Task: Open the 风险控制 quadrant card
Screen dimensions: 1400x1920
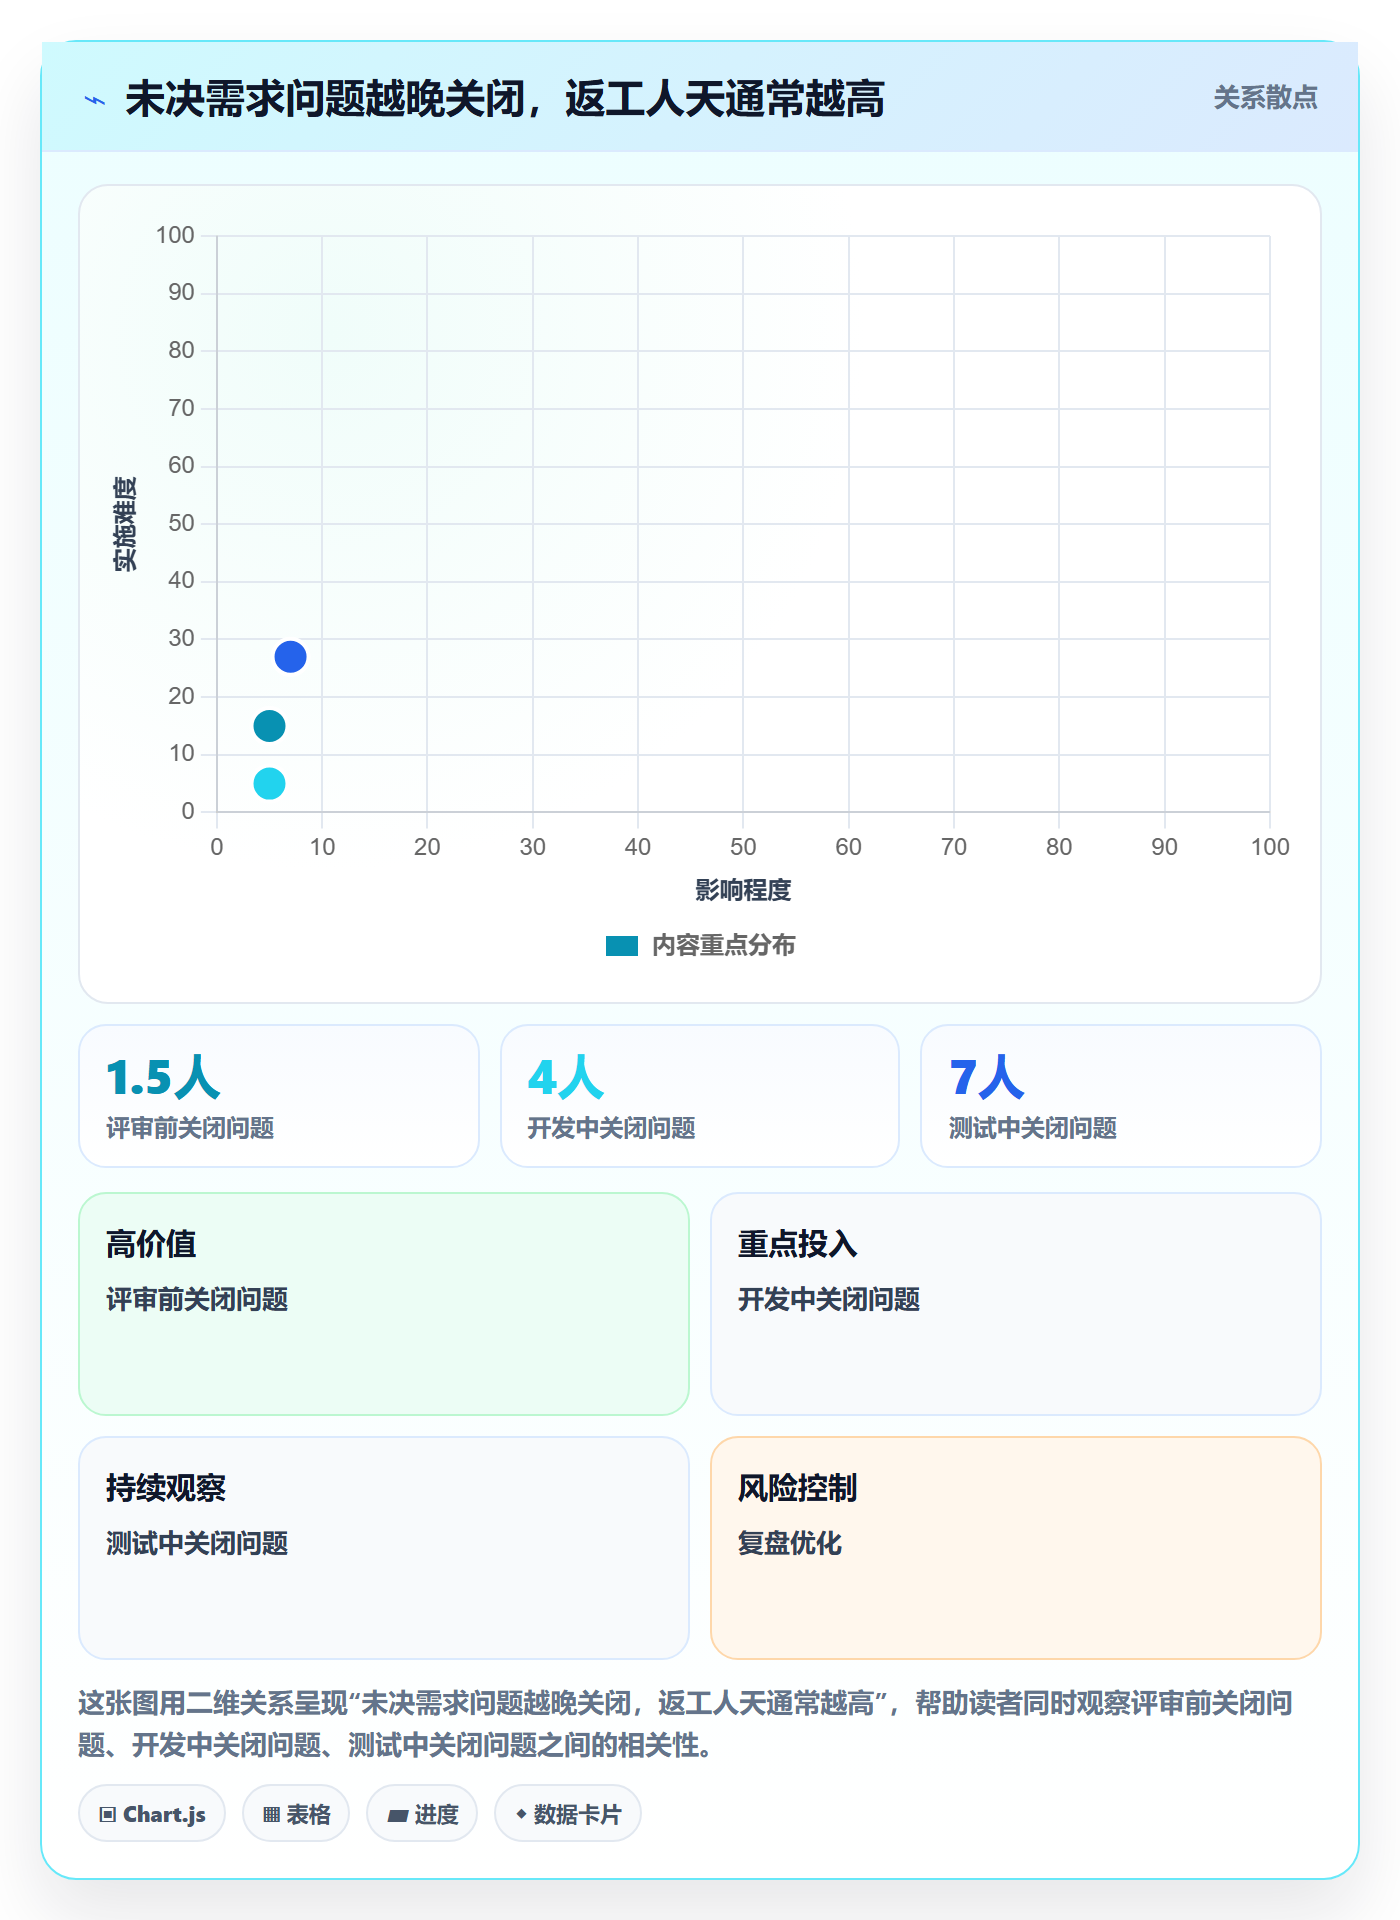Action: point(1016,1548)
